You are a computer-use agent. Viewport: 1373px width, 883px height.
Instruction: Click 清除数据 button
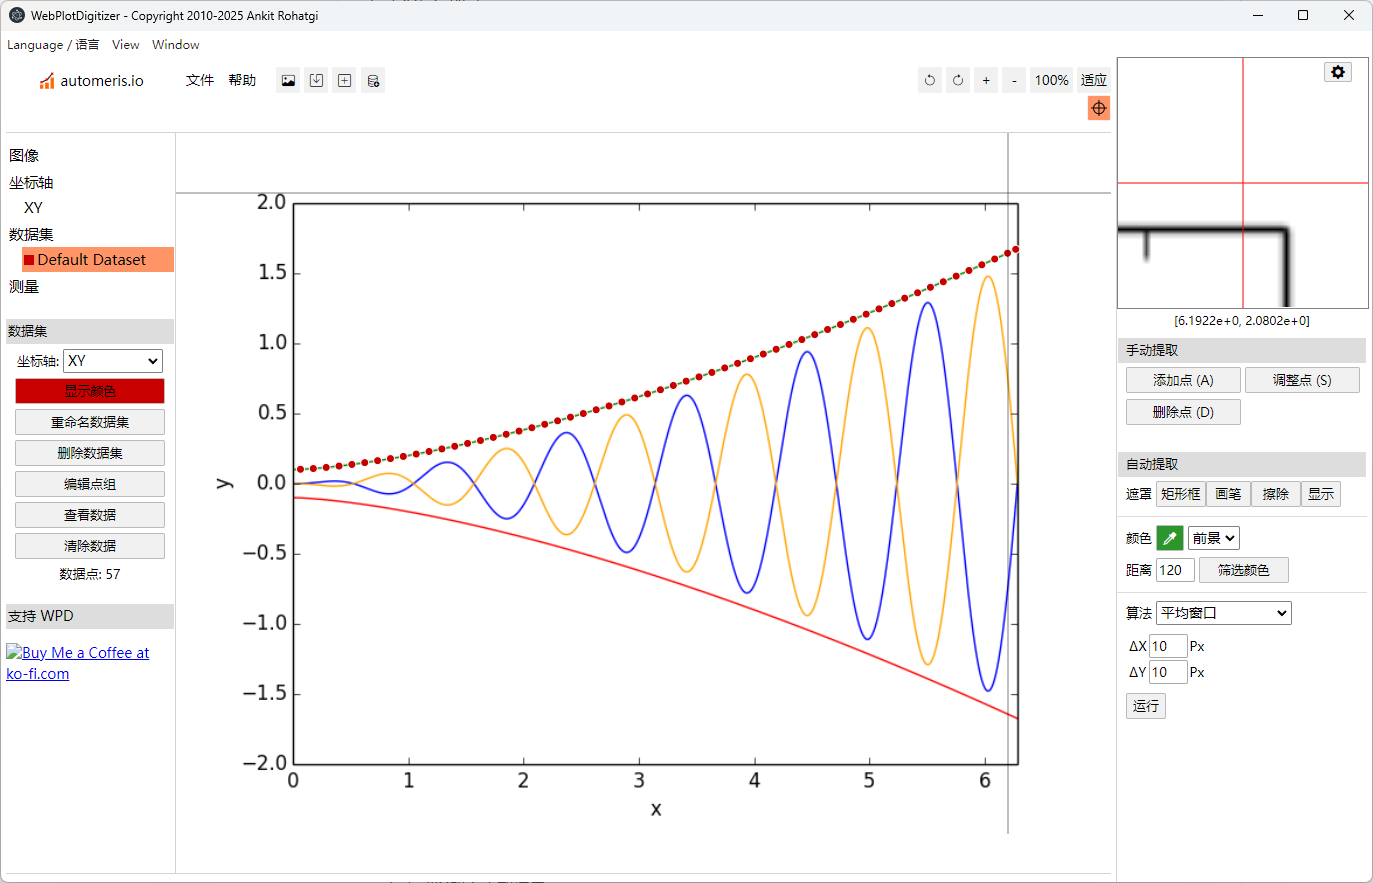pyautogui.click(x=90, y=546)
